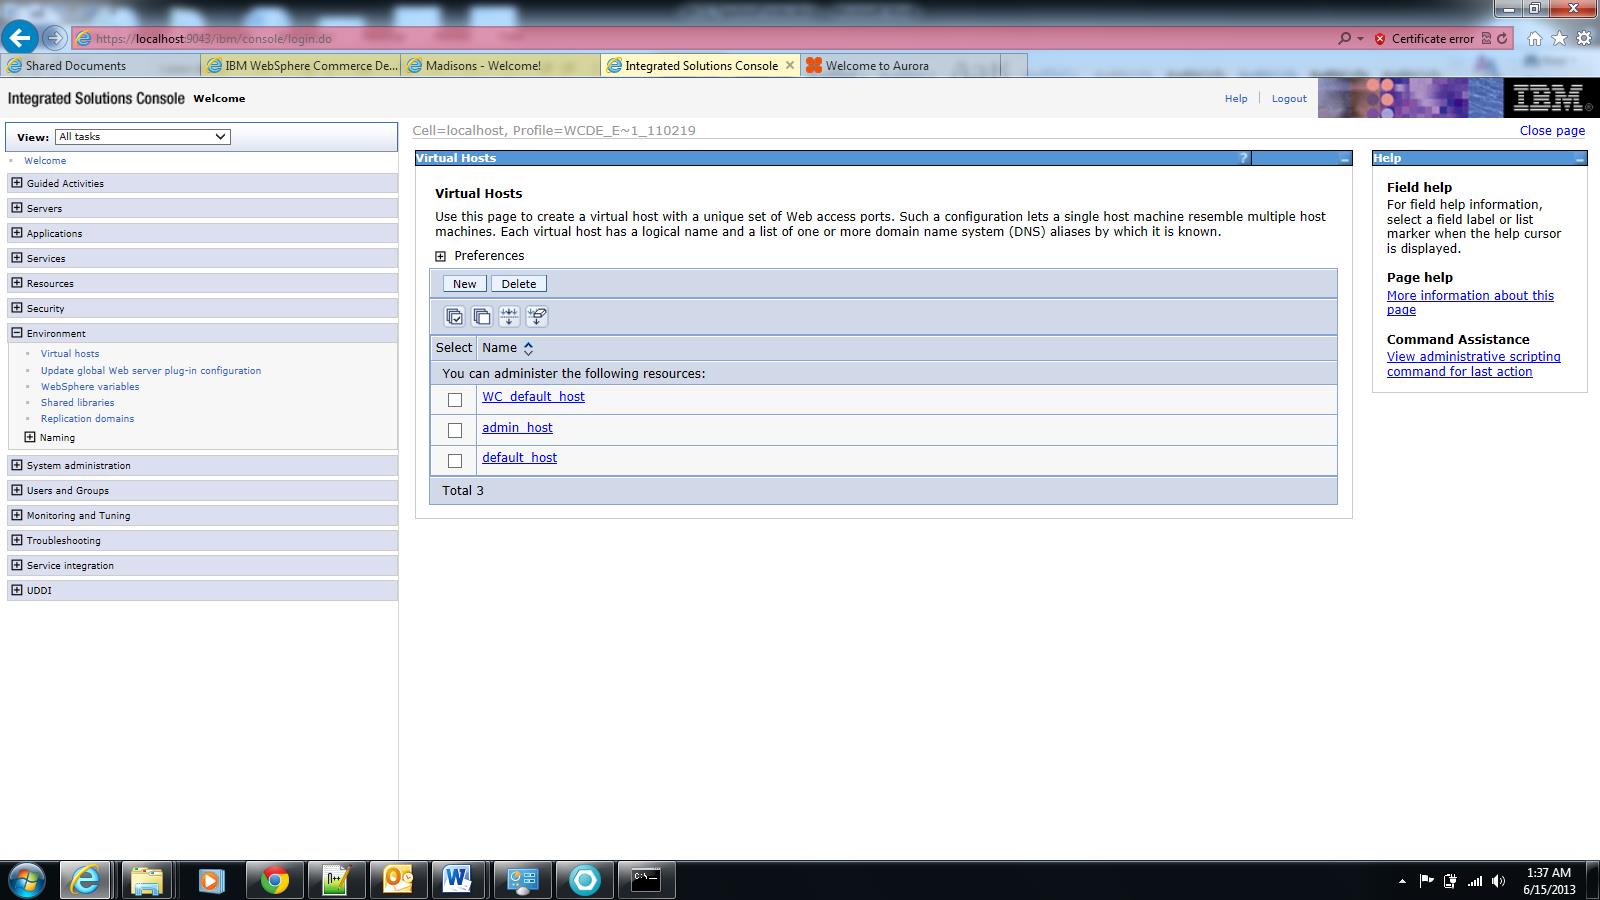Open the View All tasks dropdown
The width and height of the screenshot is (1600, 900).
pyautogui.click(x=221, y=137)
